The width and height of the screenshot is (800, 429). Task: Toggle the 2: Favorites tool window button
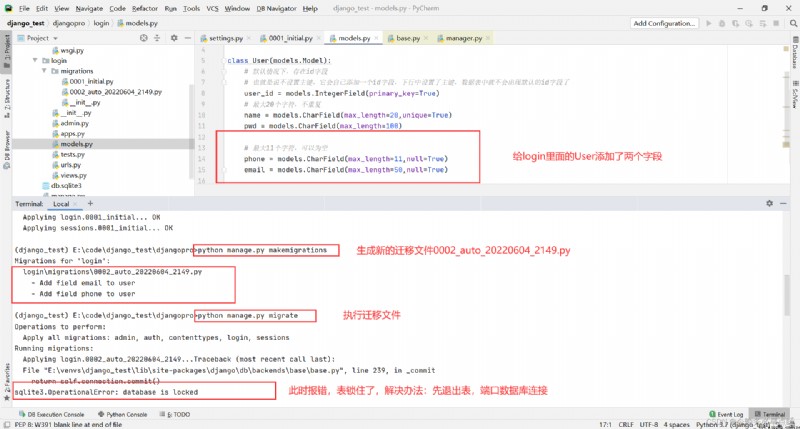[x=6, y=382]
